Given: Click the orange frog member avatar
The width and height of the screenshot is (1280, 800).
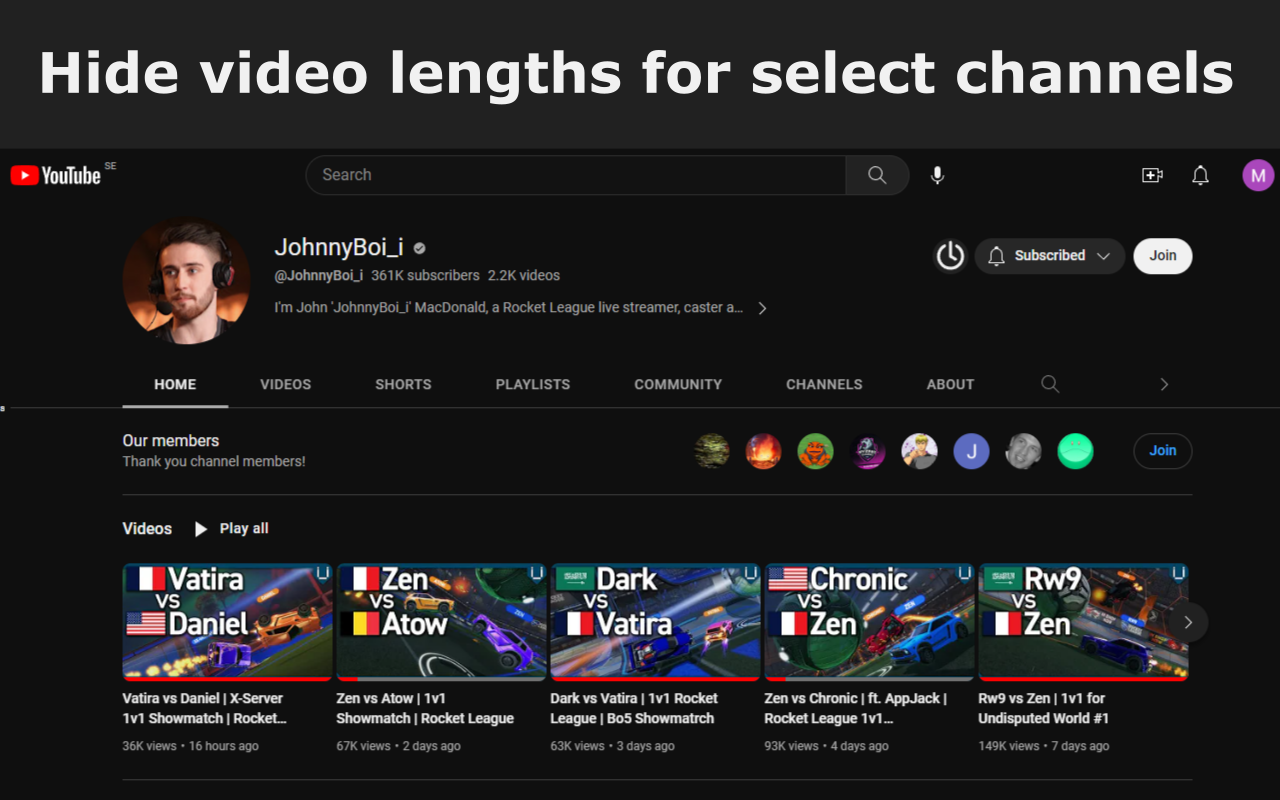Looking at the screenshot, I should (x=816, y=451).
